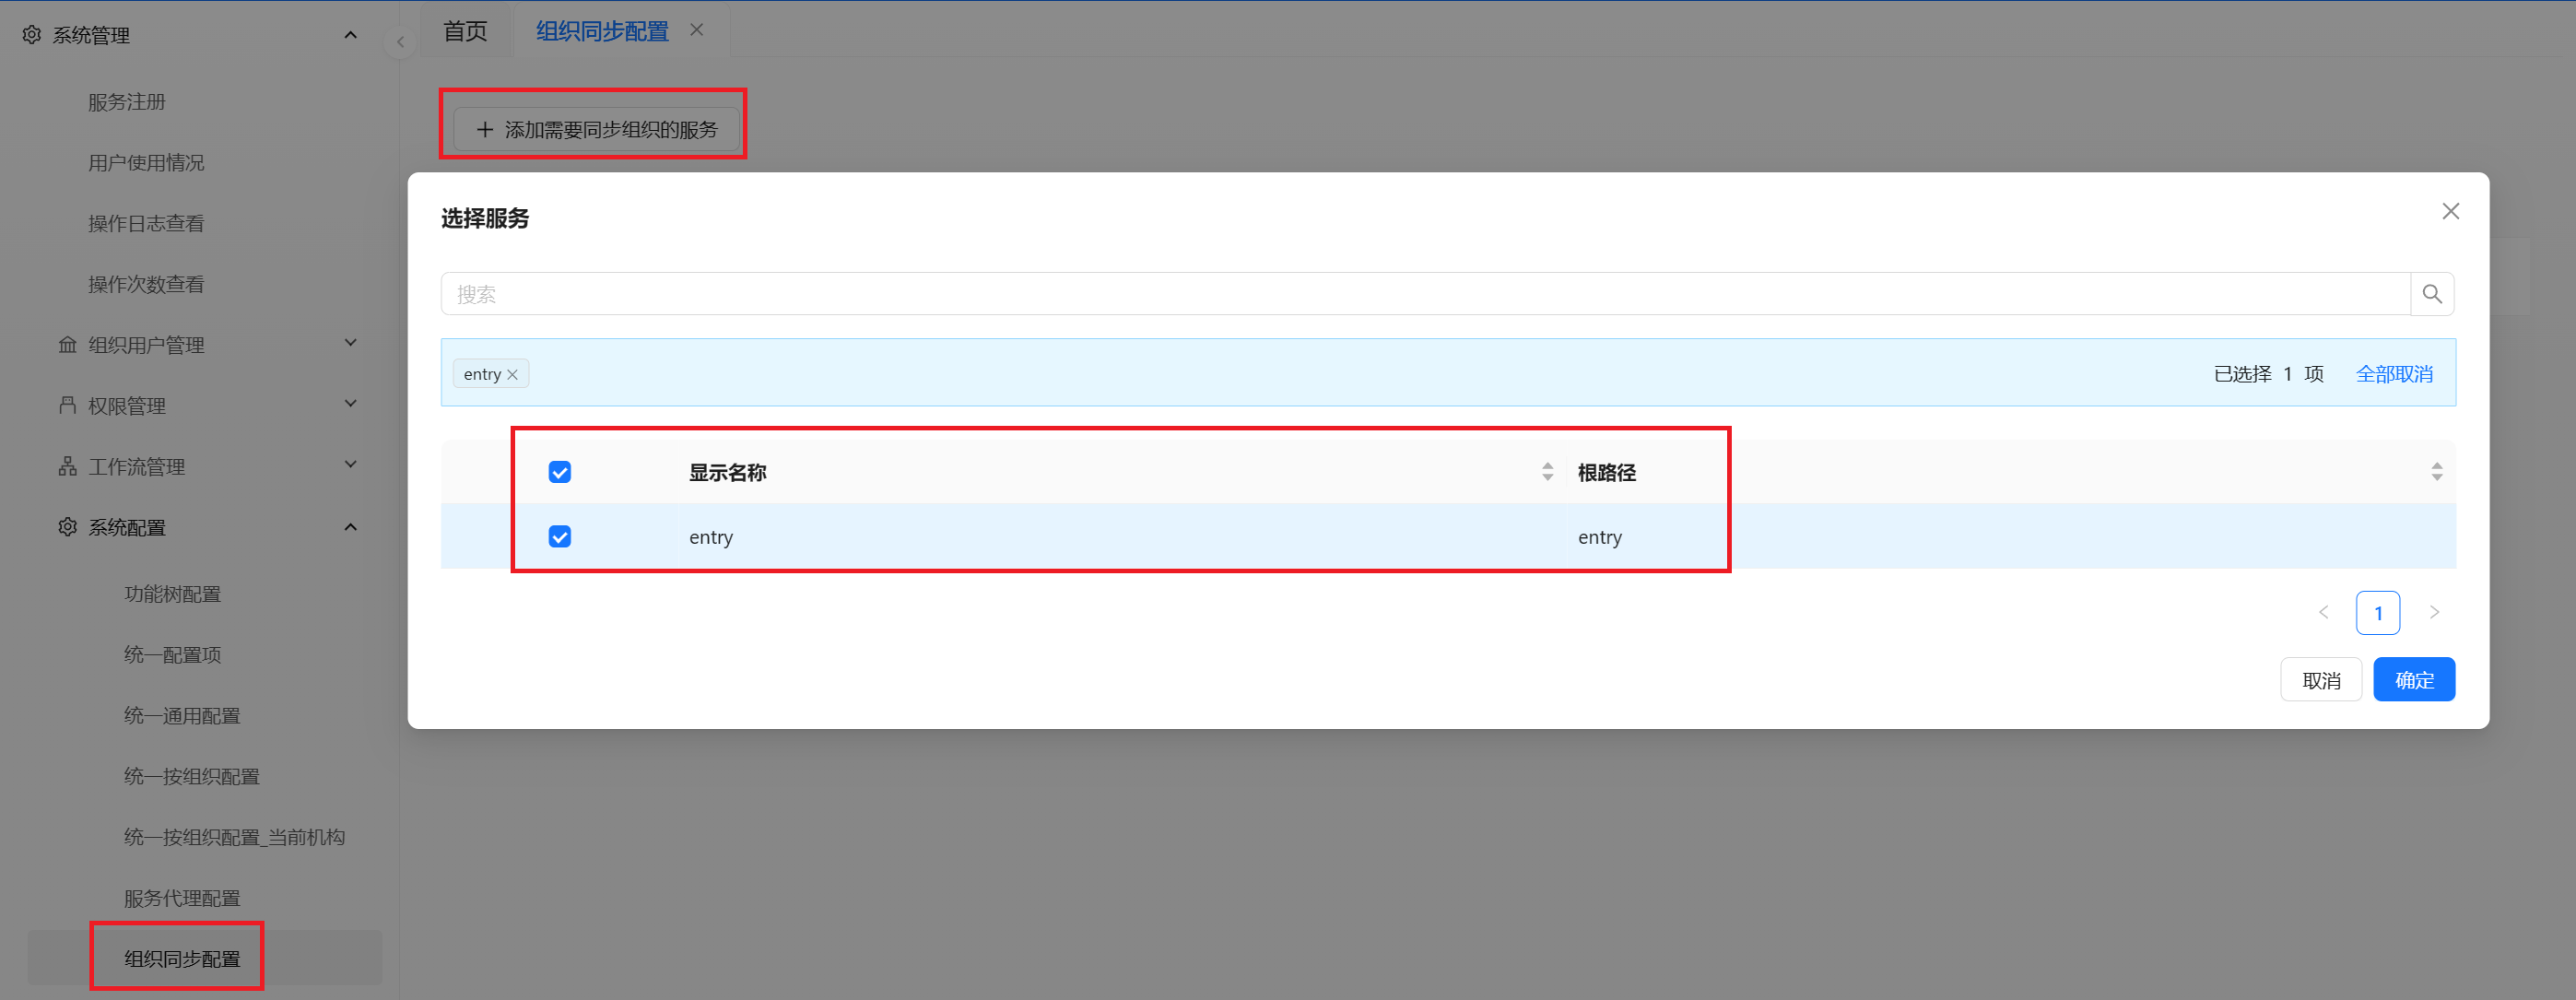Click the search magnifier icon in dialog
2576x1000 pixels.
coord(2432,294)
